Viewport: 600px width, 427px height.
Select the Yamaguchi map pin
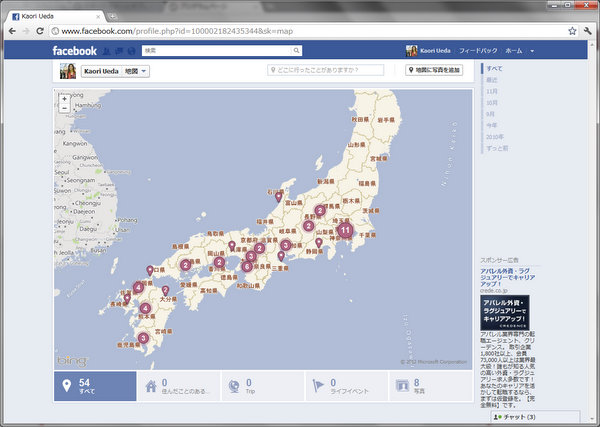coord(150,271)
